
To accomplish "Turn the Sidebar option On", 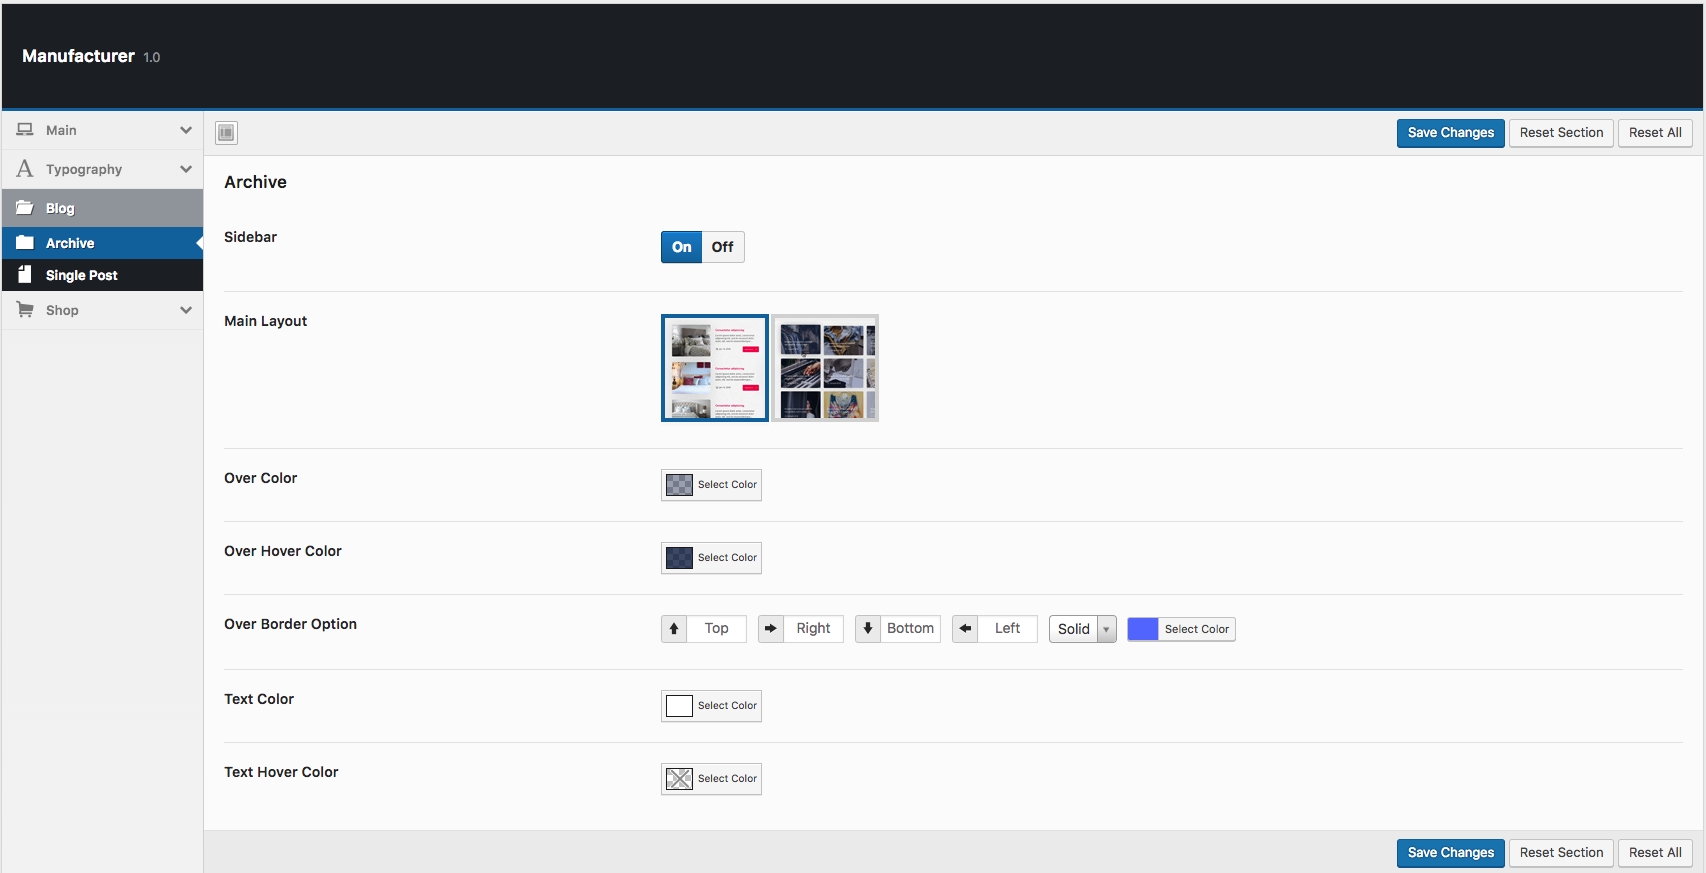I will tap(681, 247).
